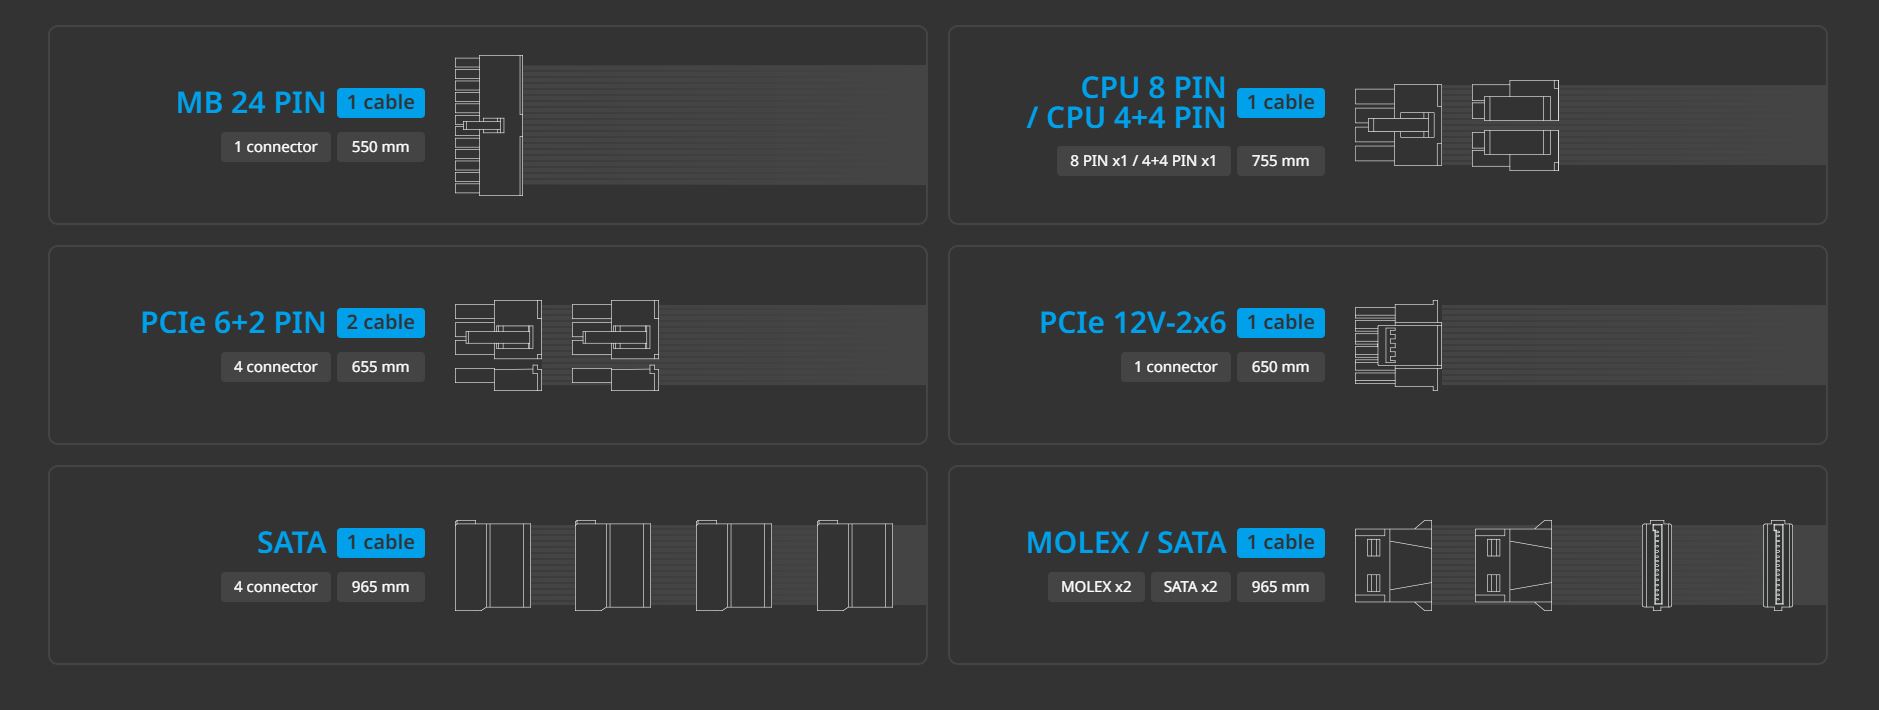1879x710 pixels.
Task: Select the first PCIe 6+2 PIN connector drawing
Action: (x=498, y=345)
